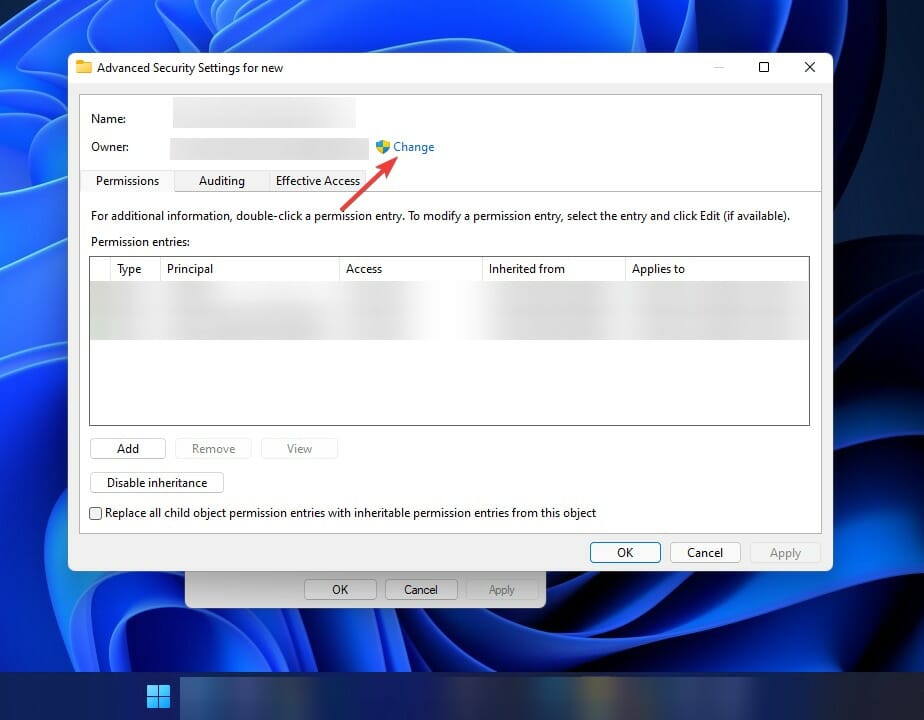
Task: Open the Auditing tab
Action: [221, 181]
